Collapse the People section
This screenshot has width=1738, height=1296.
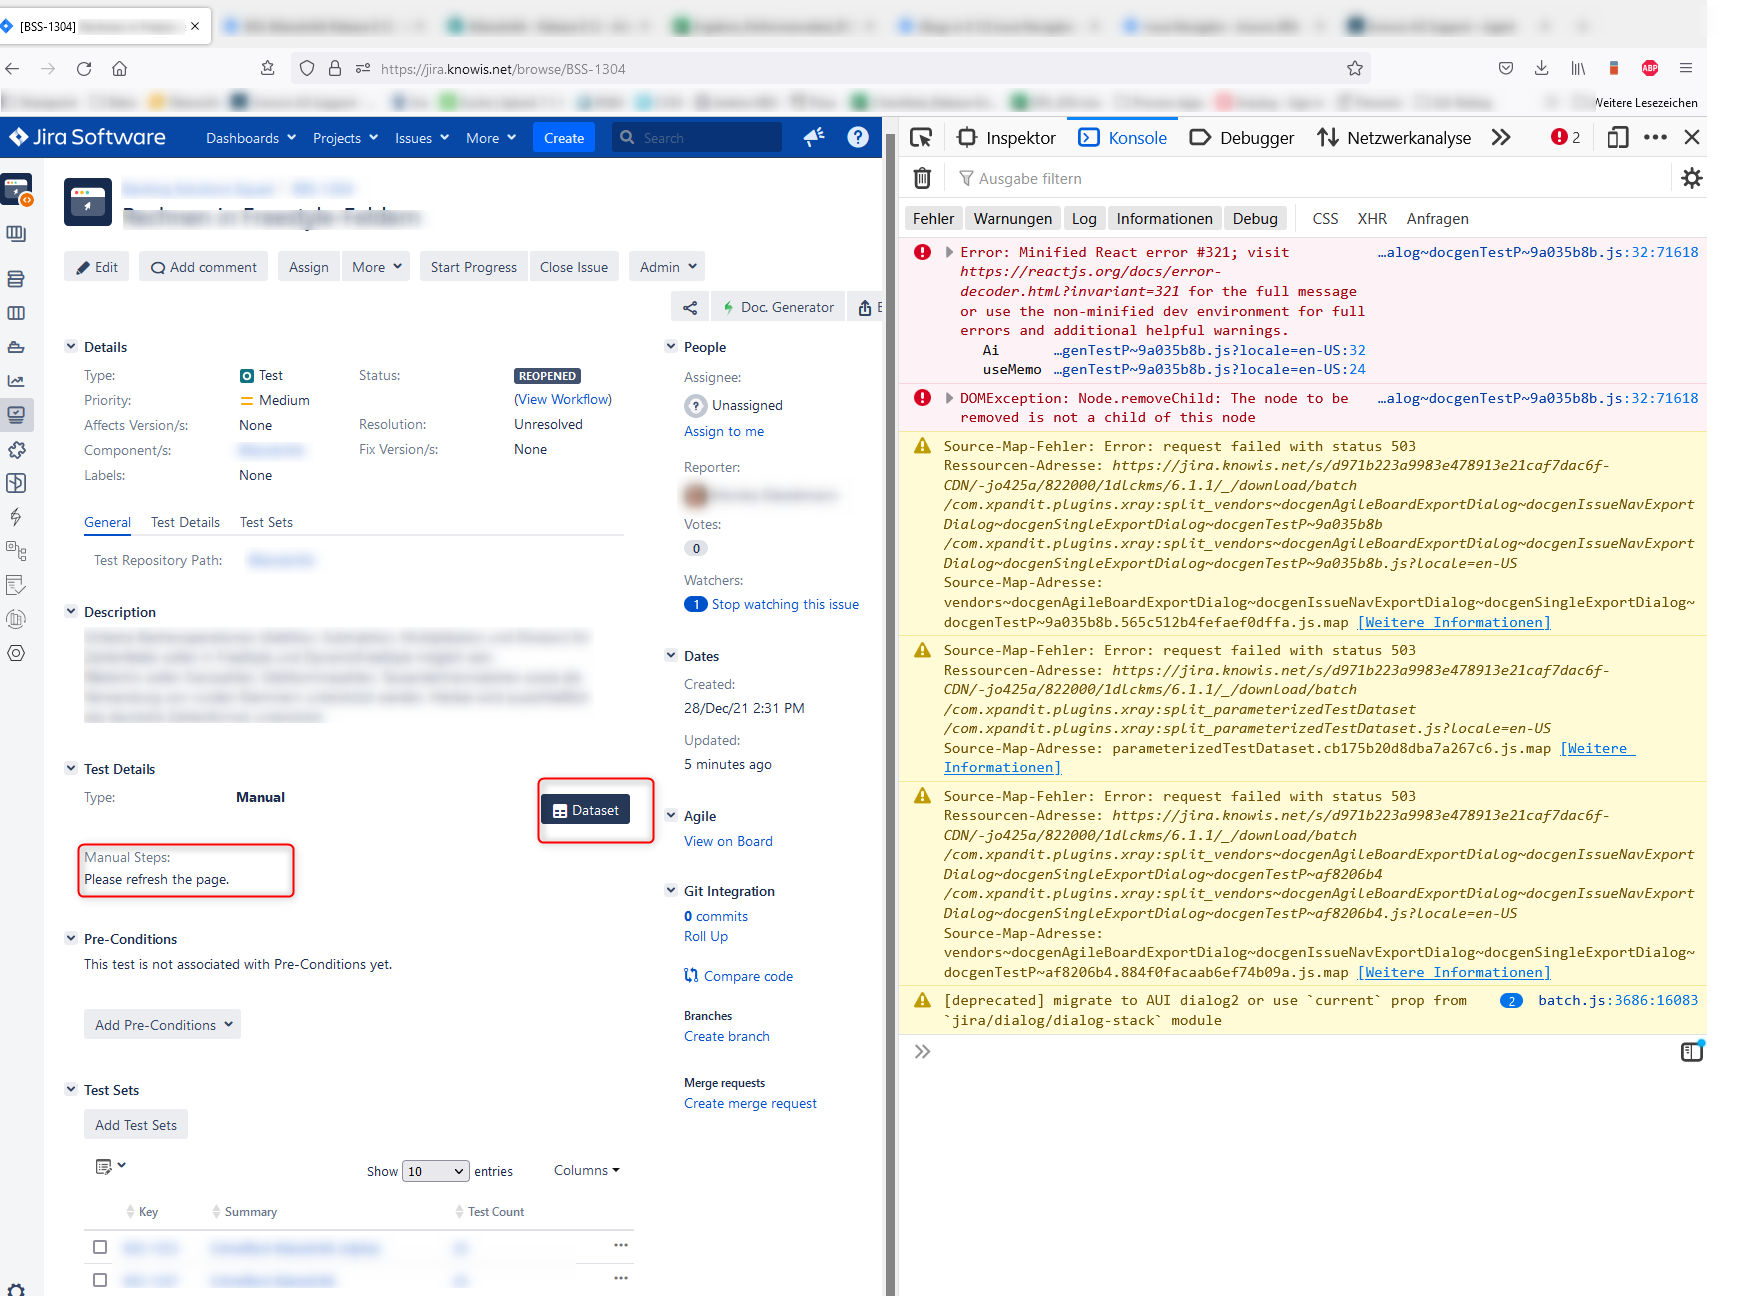click(670, 346)
